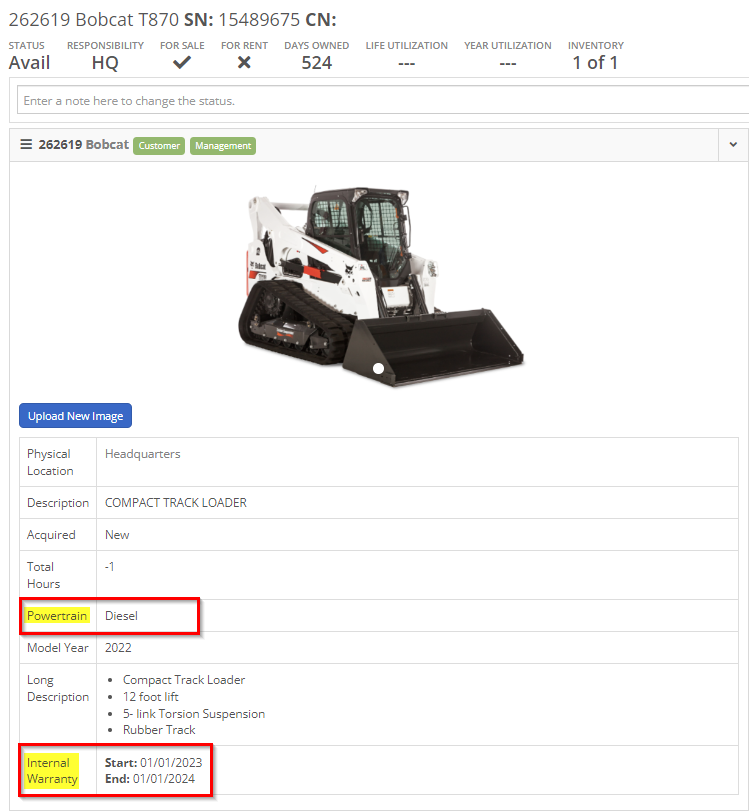Viewport: 749px width, 811px height.
Task: Click the Rubber Track bullet
Action: pos(159,730)
